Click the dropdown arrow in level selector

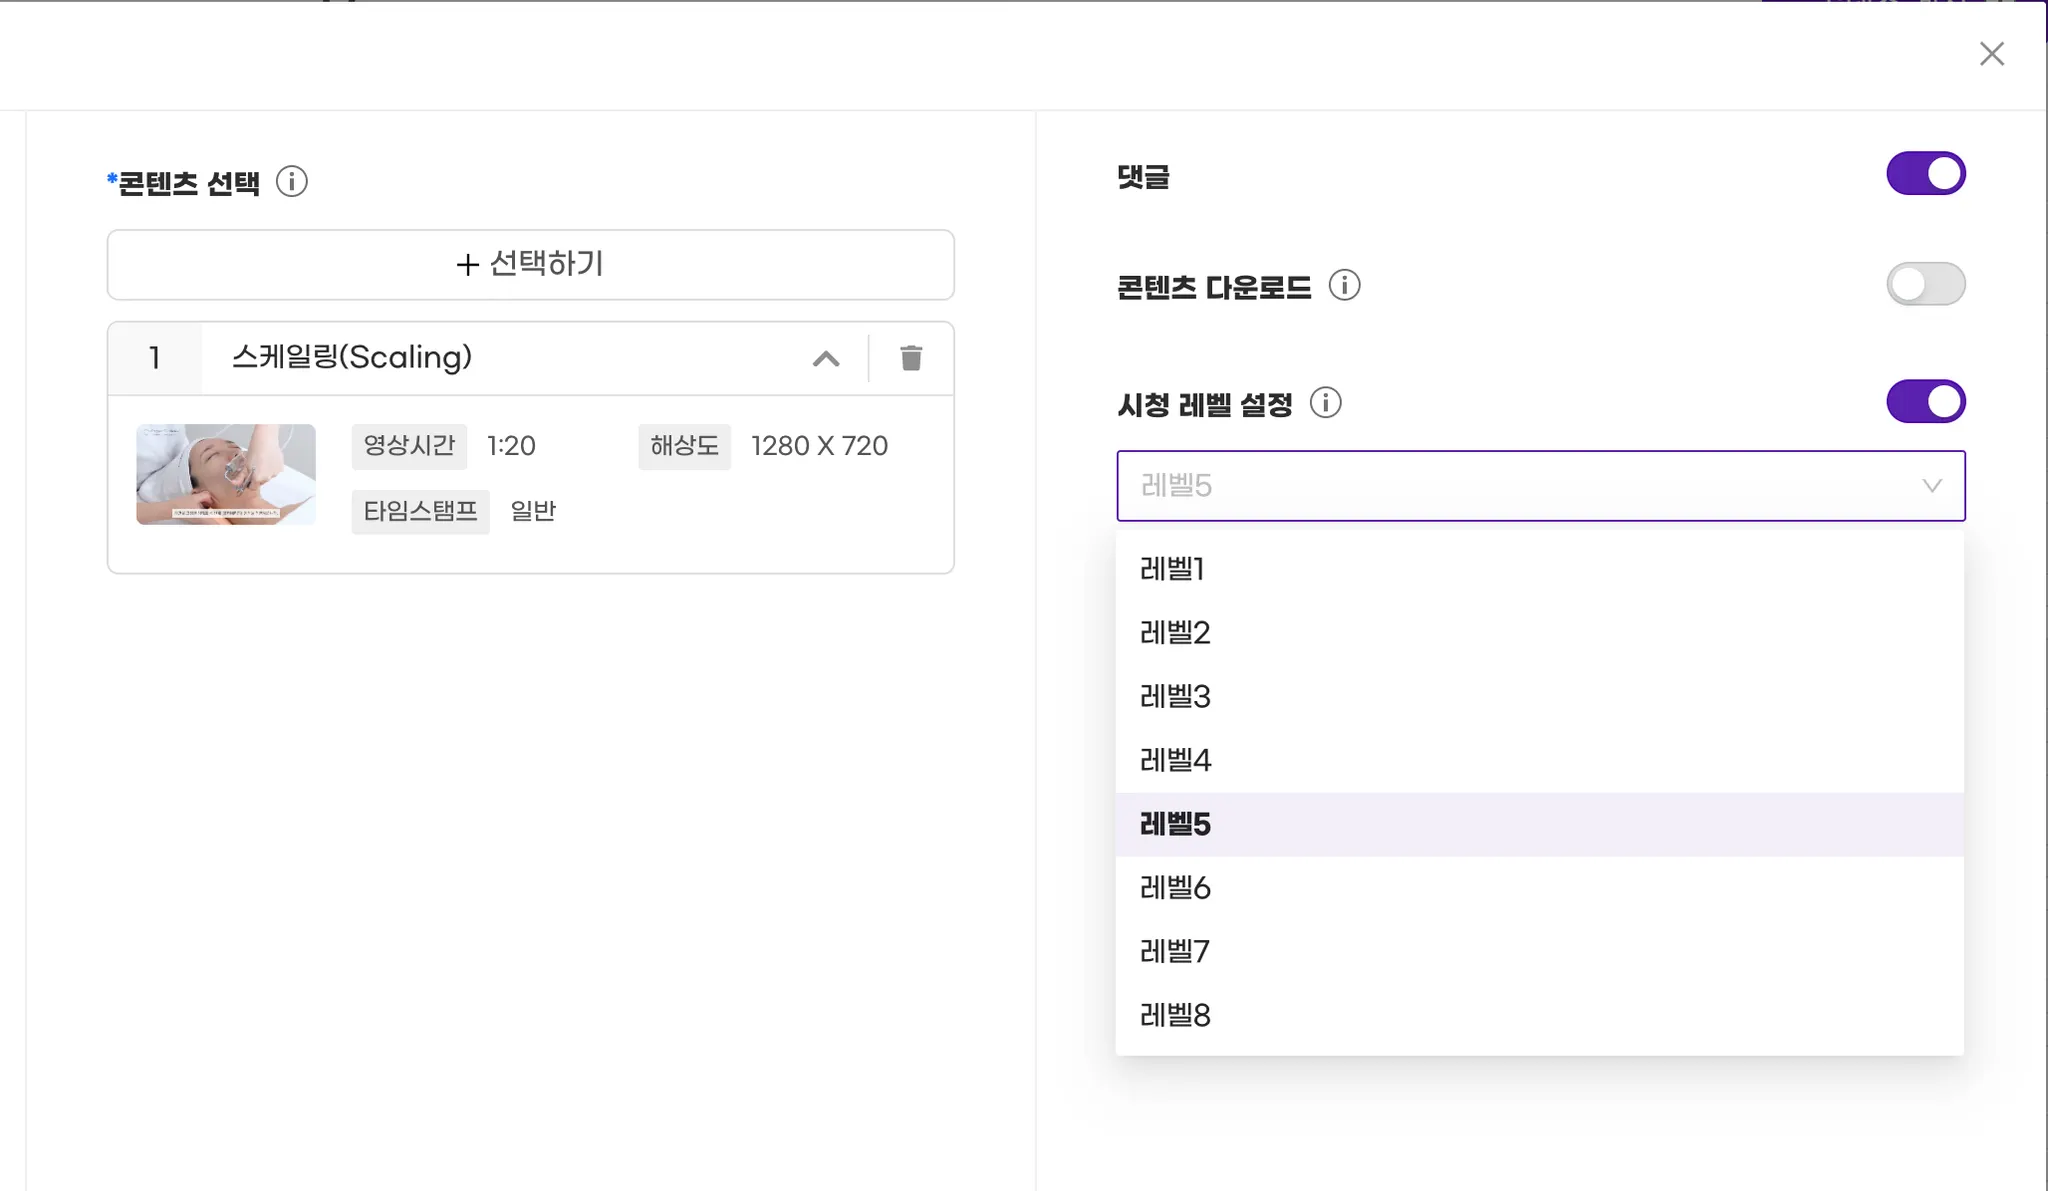coord(1931,486)
